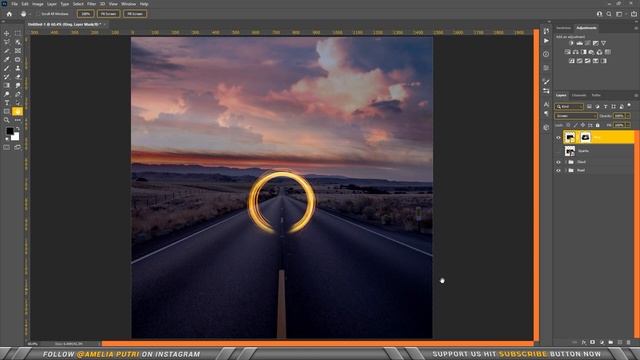
Task: Click the Fill Screen button
Action: click(135, 14)
